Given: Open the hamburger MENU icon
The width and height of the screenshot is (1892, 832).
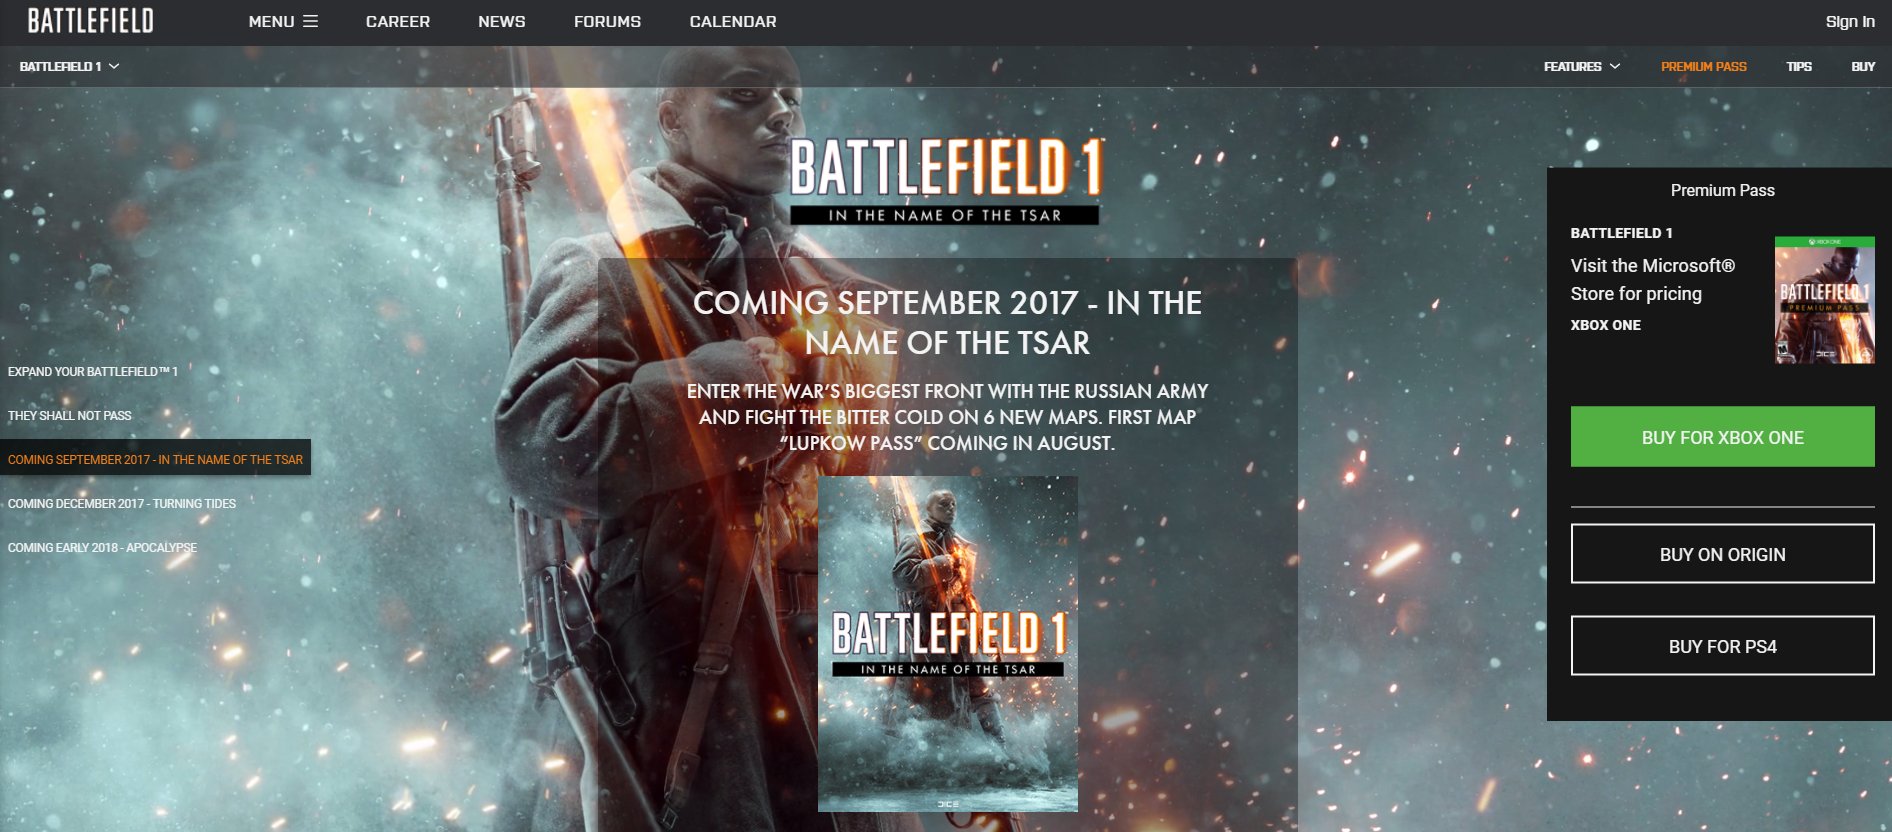Looking at the screenshot, I should tap(310, 21).
